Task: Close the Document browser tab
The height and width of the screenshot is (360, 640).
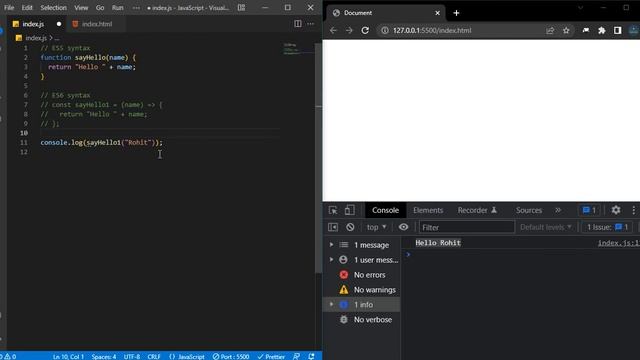Action: (x=437, y=13)
